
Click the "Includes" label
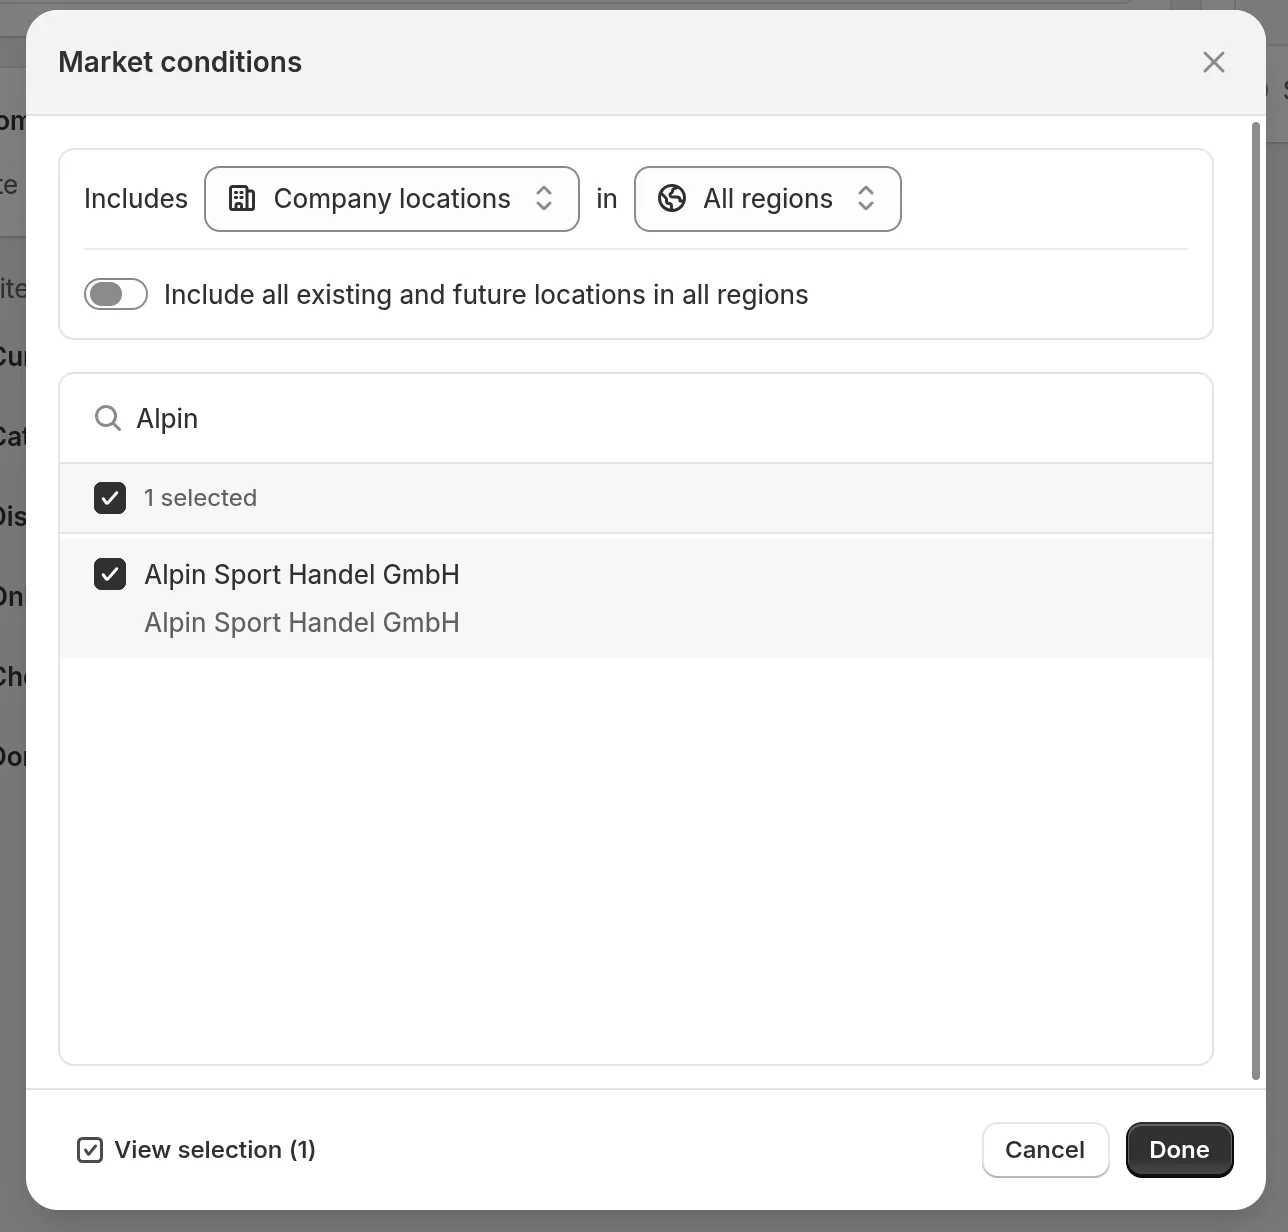coord(136,199)
